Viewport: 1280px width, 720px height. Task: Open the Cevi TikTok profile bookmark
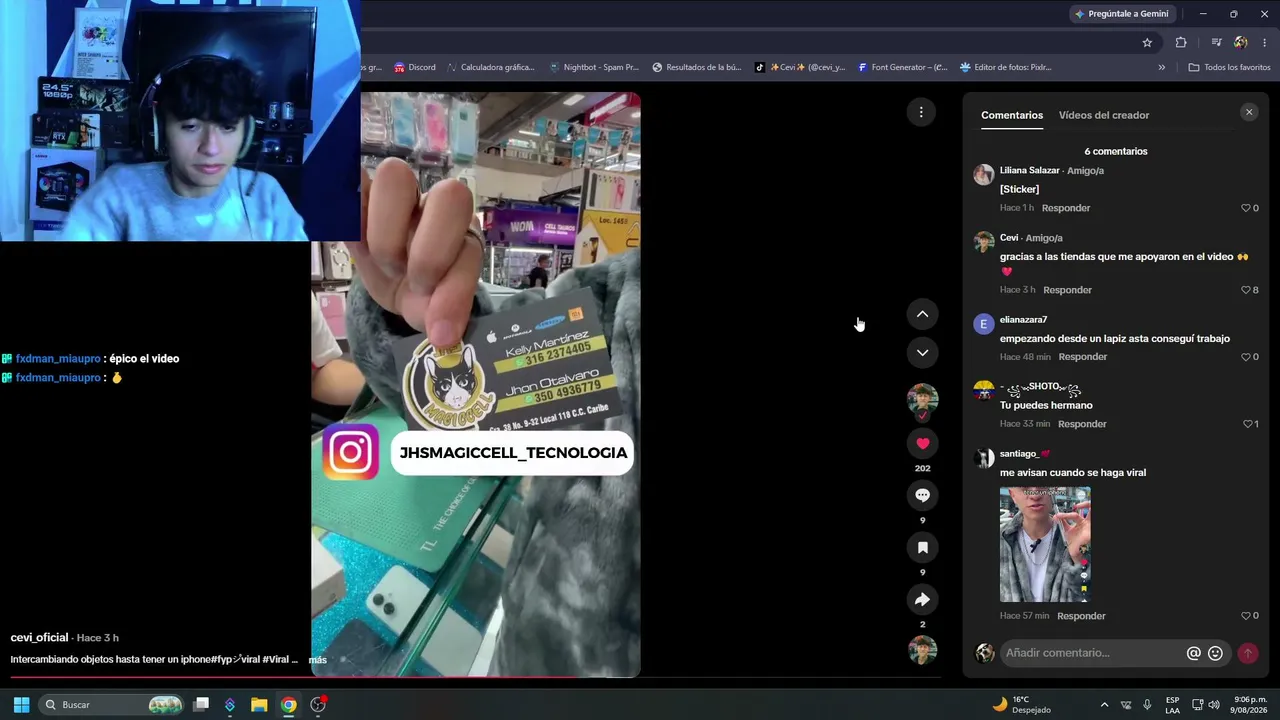[x=800, y=68]
